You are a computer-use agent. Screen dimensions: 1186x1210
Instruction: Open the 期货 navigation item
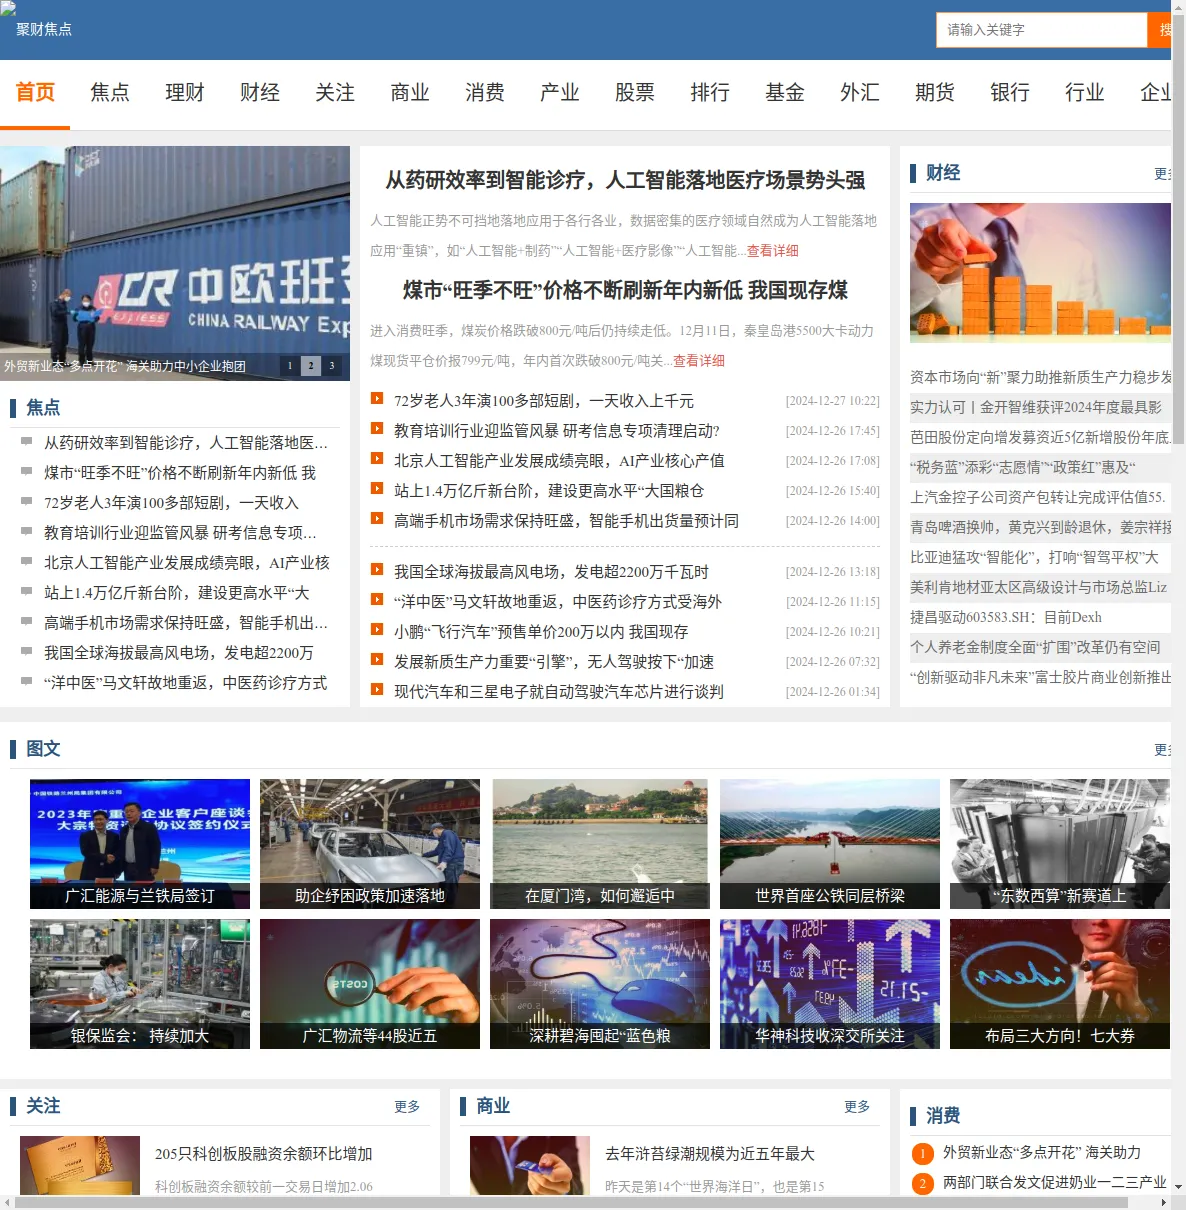tap(935, 93)
